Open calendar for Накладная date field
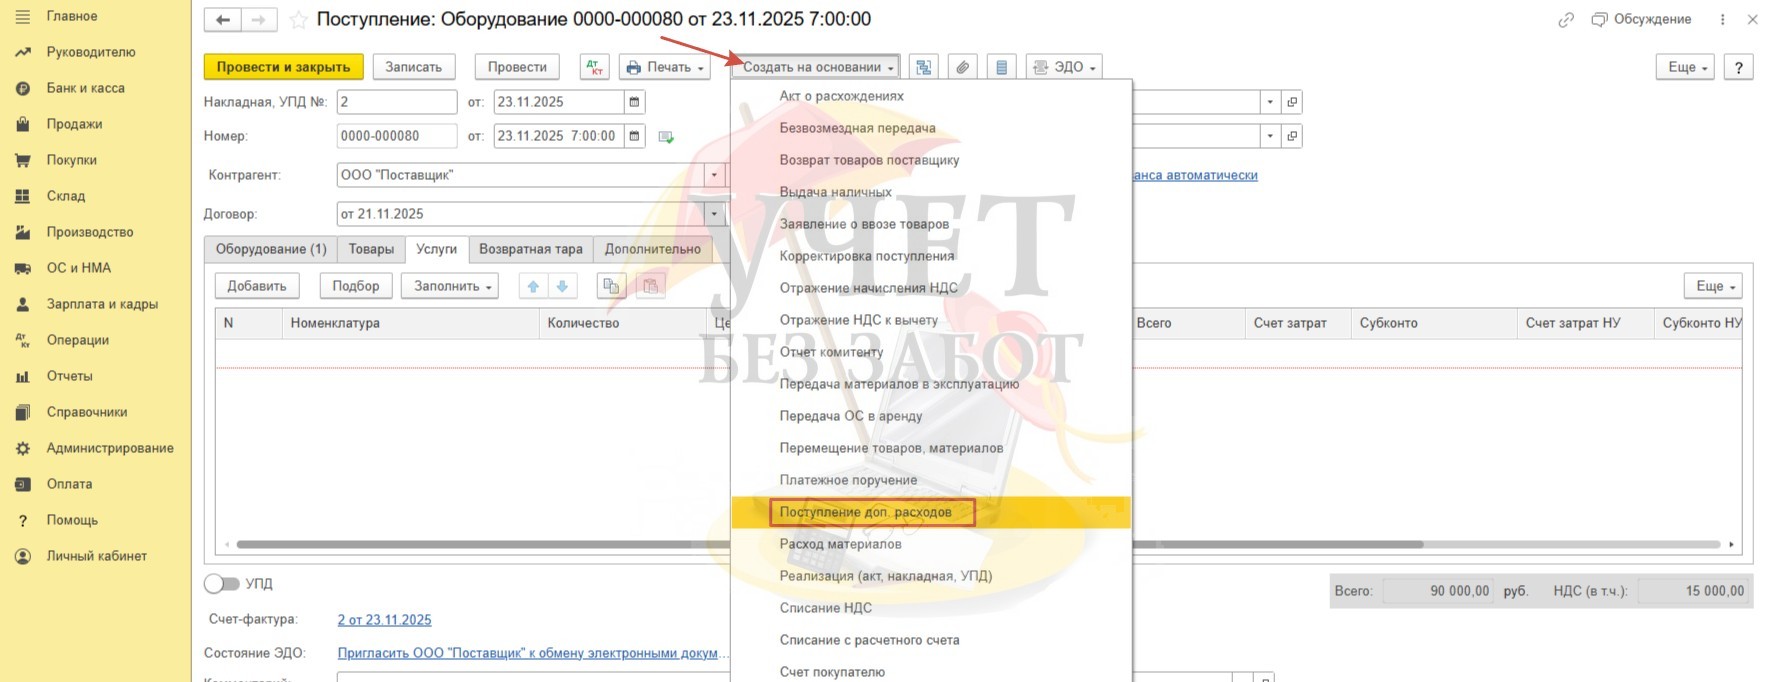Viewport: 1769px width, 682px height. (634, 102)
